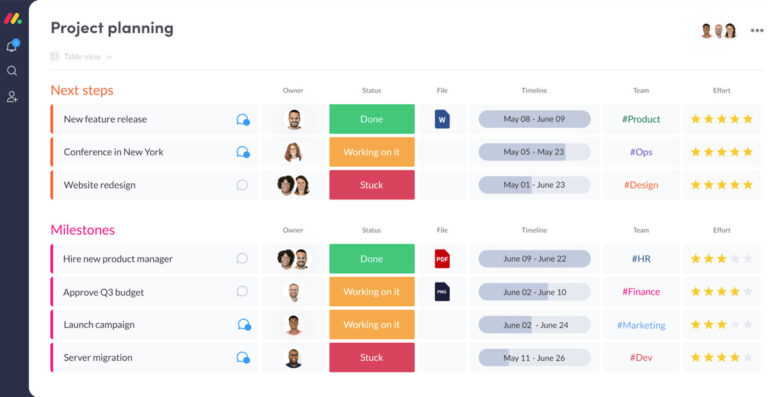Click the June 02 - June 10 timeline
Image resolution: width=768 pixels, height=397 pixels.
534,292
